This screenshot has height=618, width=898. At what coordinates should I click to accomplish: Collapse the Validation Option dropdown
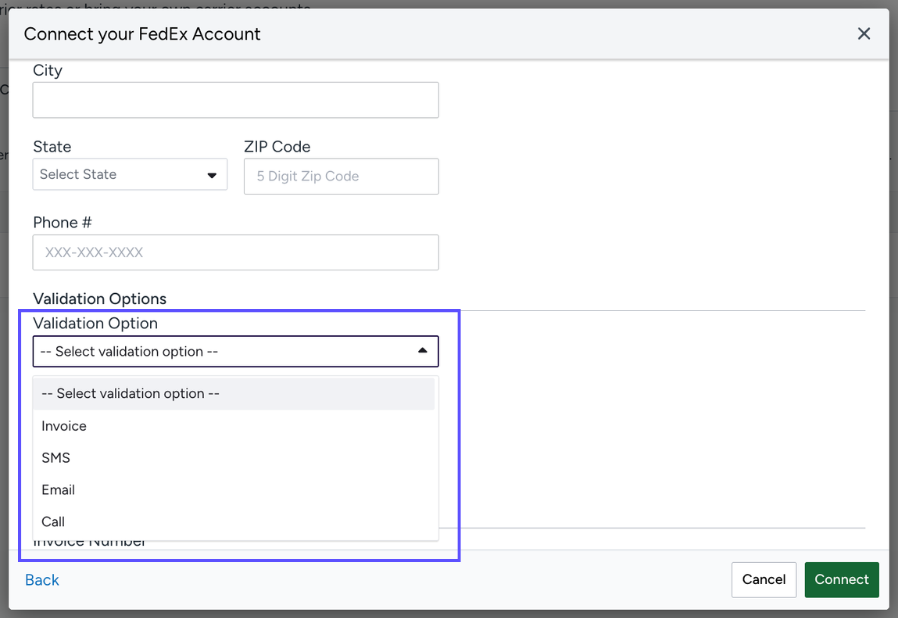point(235,351)
